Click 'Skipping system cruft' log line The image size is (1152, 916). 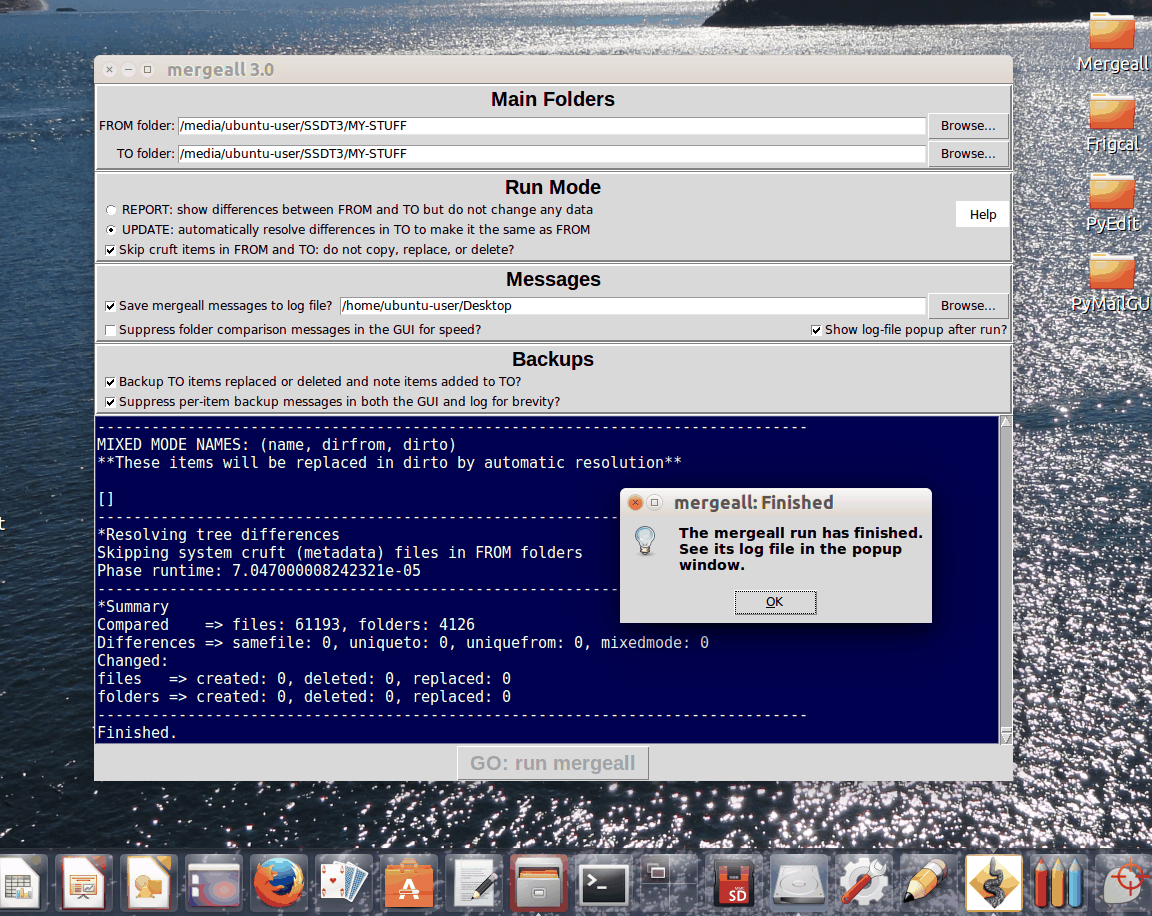pos(339,552)
